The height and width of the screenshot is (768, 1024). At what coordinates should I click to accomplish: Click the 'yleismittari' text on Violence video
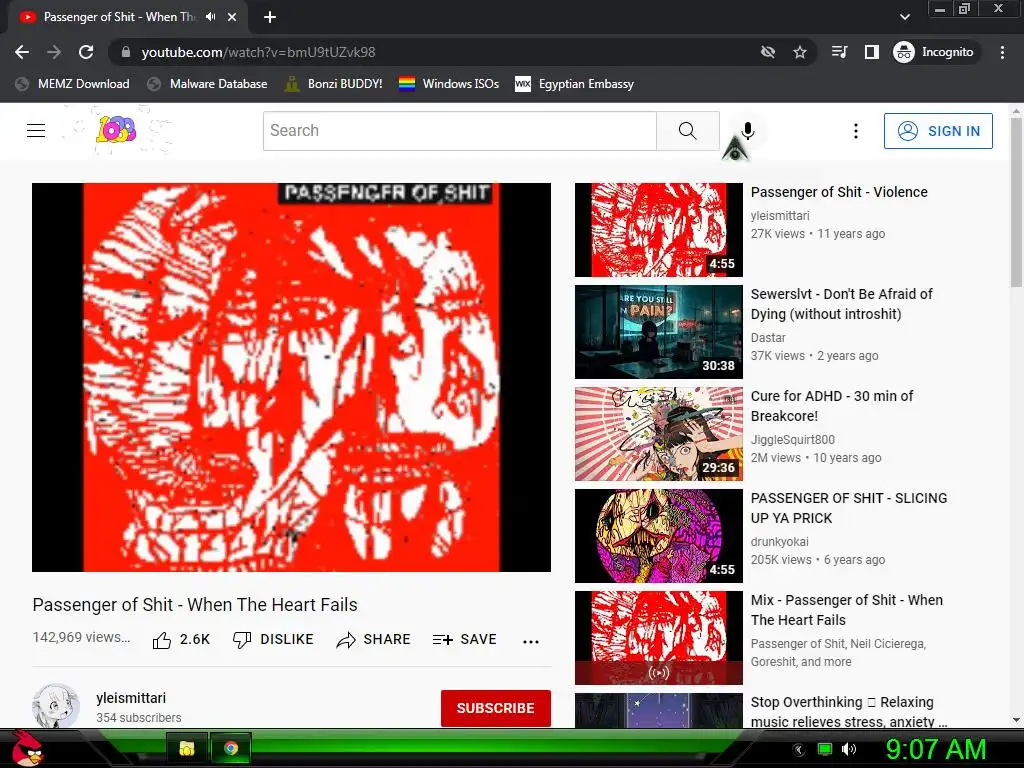coord(780,216)
